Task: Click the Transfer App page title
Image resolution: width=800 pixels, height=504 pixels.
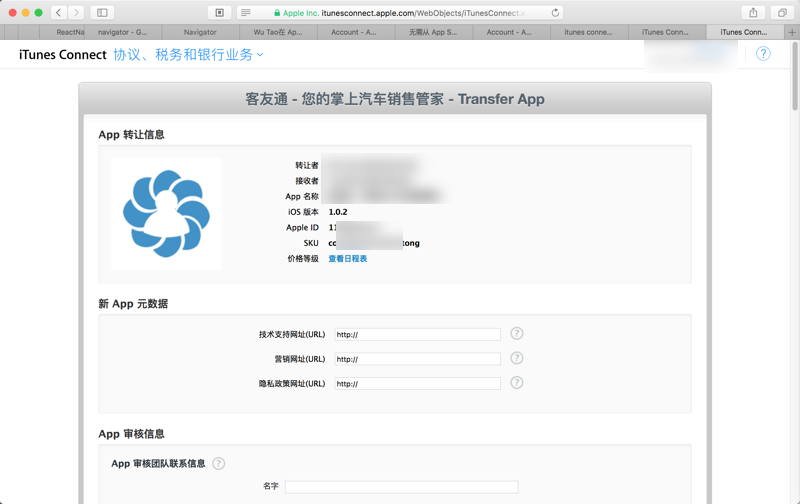Action: [395, 98]
